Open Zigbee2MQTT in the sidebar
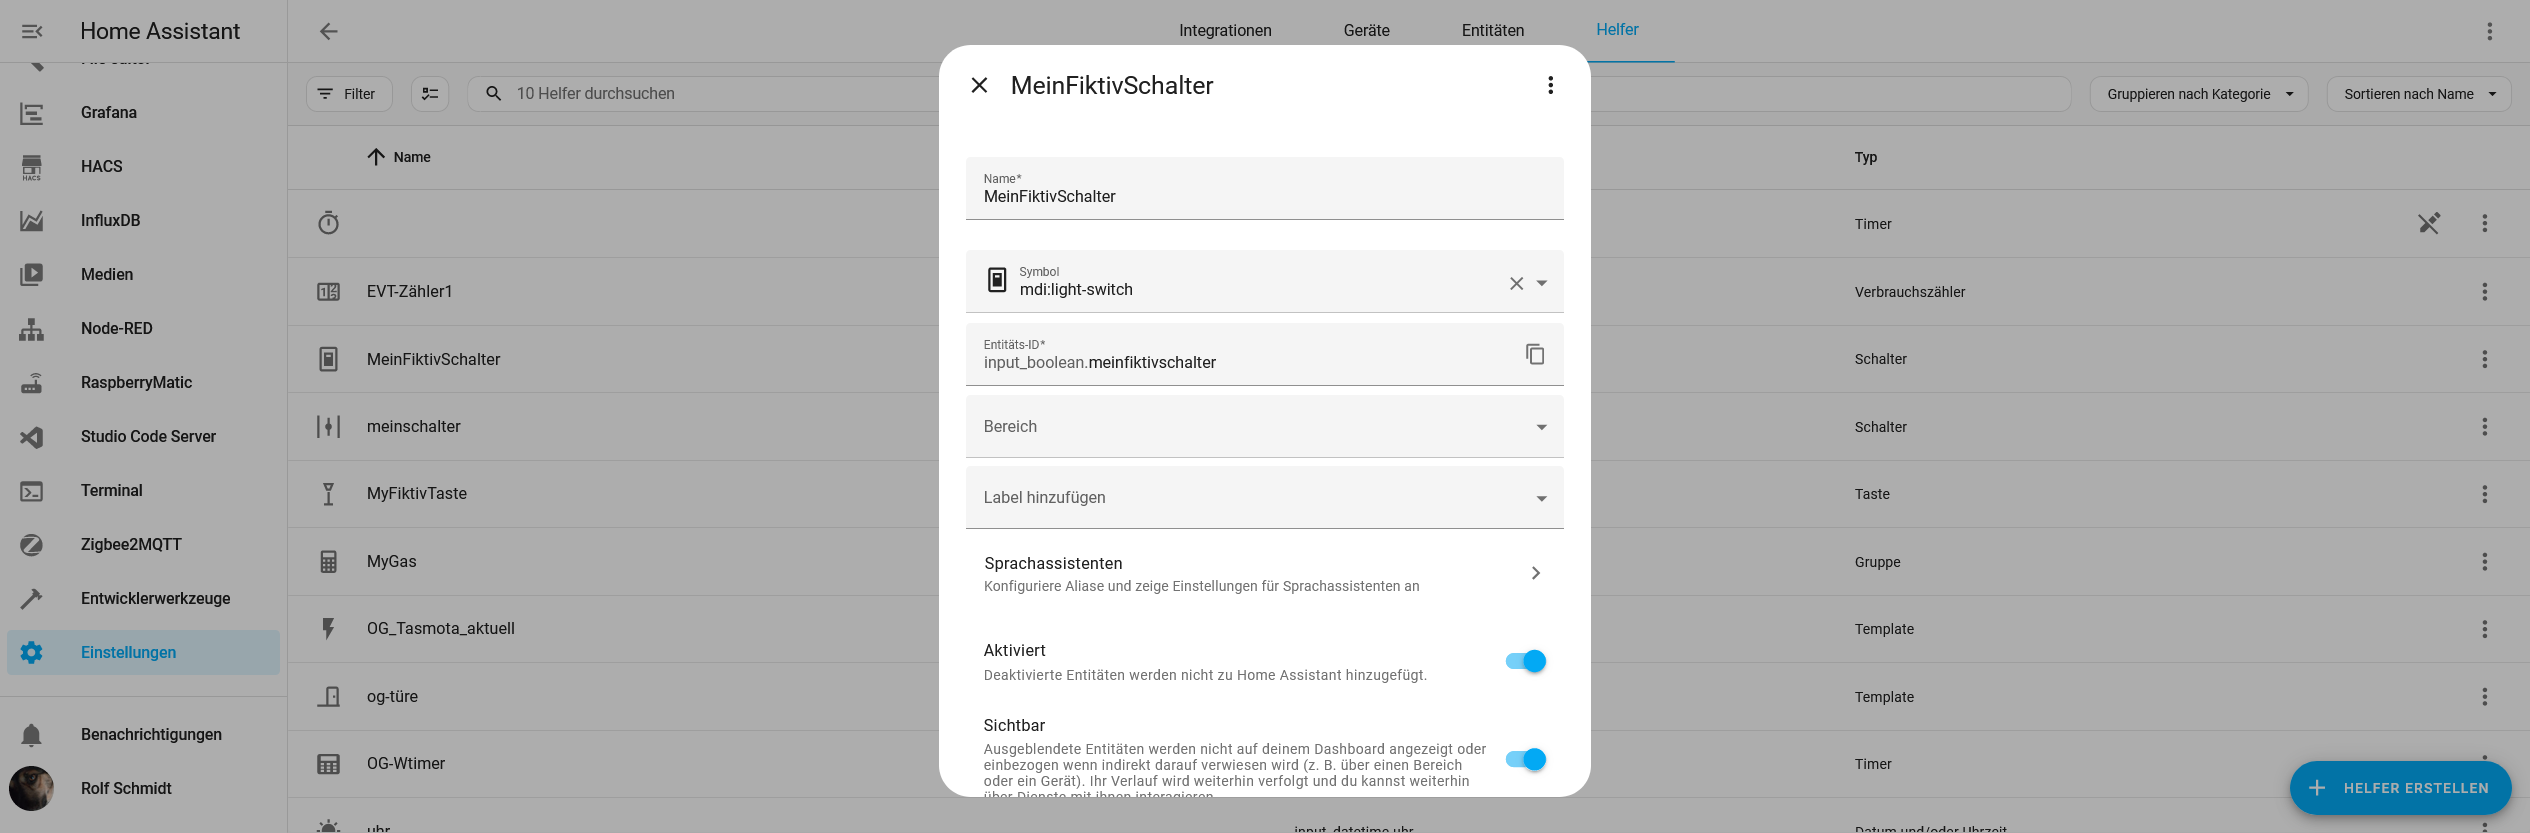Screen dimensions: 2530x833 pyautogui.click(x=131, y=544)
